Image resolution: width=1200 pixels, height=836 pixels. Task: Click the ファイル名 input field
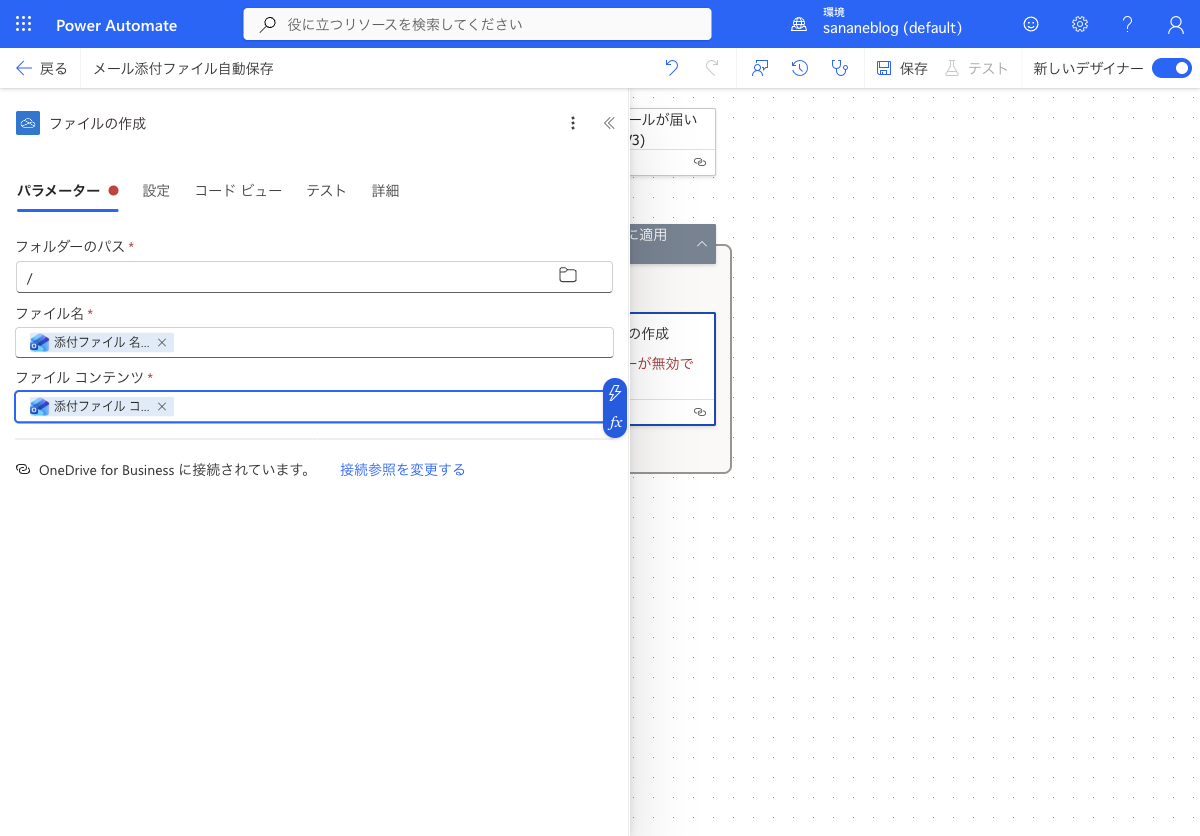(314, 342)
